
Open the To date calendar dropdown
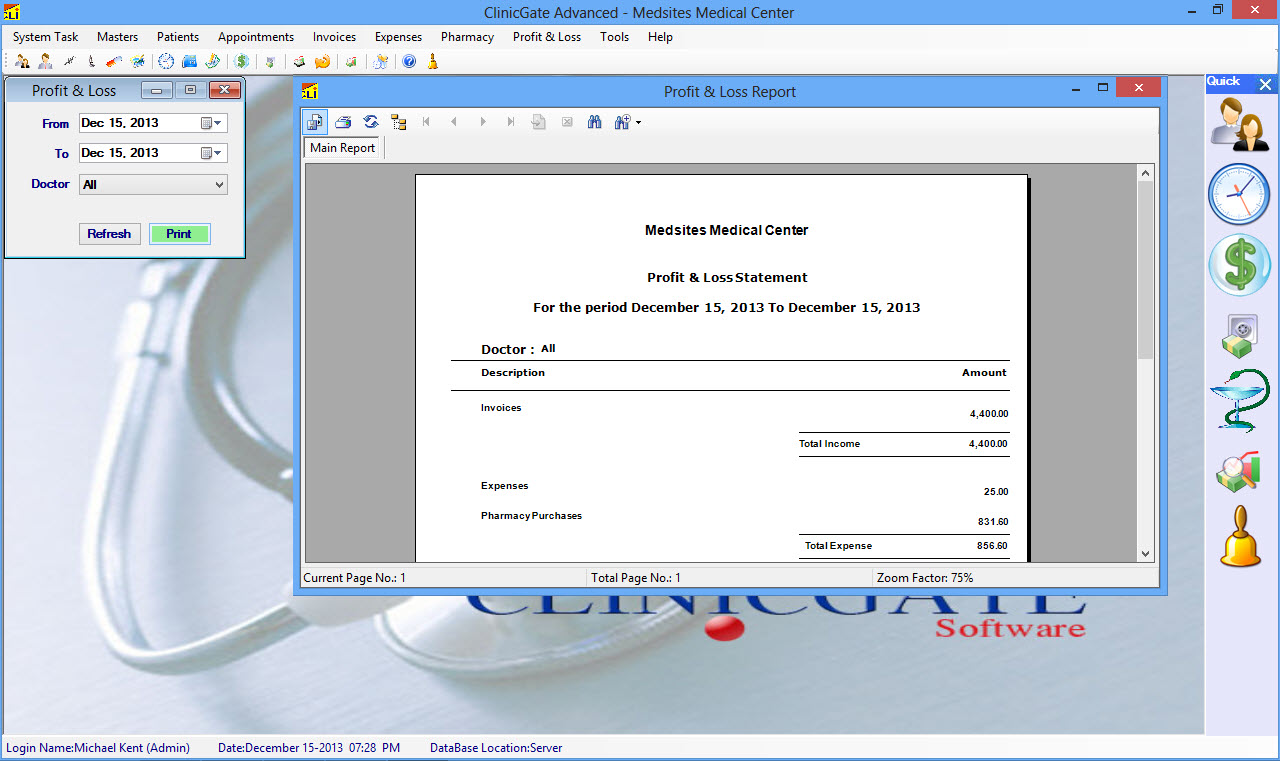pyautogui.click(x=211, y=153)
